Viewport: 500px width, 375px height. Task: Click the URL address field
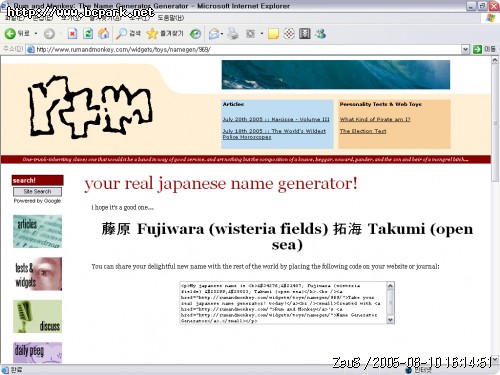(x=248, y=50)
